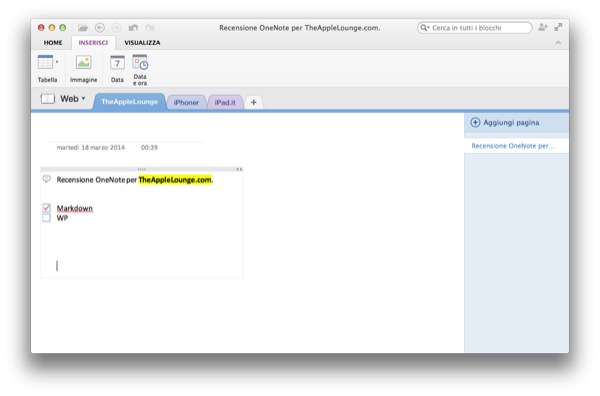Open the VISUALIZZA ribbon tab
Screen dimensions: 600x396
[x=142, y=42]
